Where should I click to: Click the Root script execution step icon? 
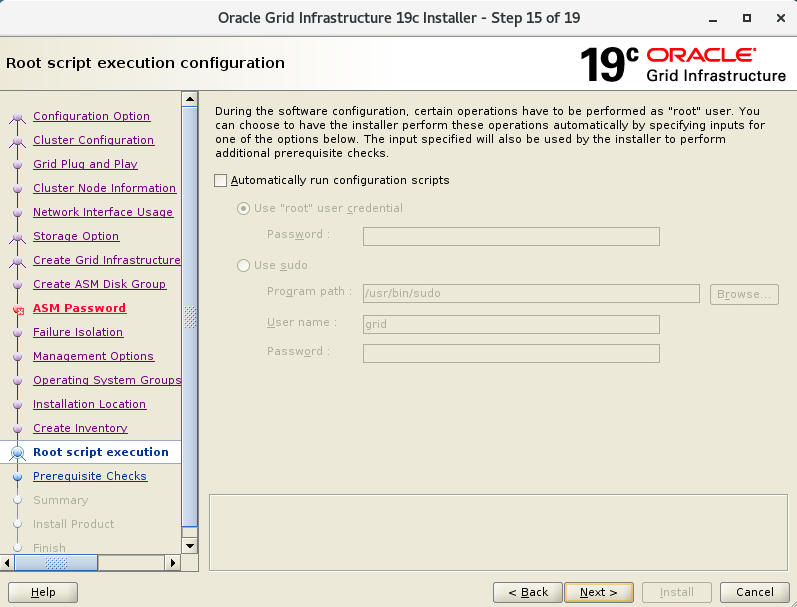tap(17, 453)
